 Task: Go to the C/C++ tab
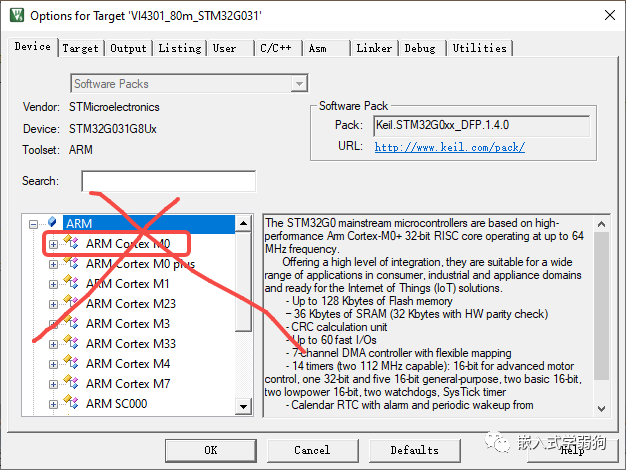(278, 48)
